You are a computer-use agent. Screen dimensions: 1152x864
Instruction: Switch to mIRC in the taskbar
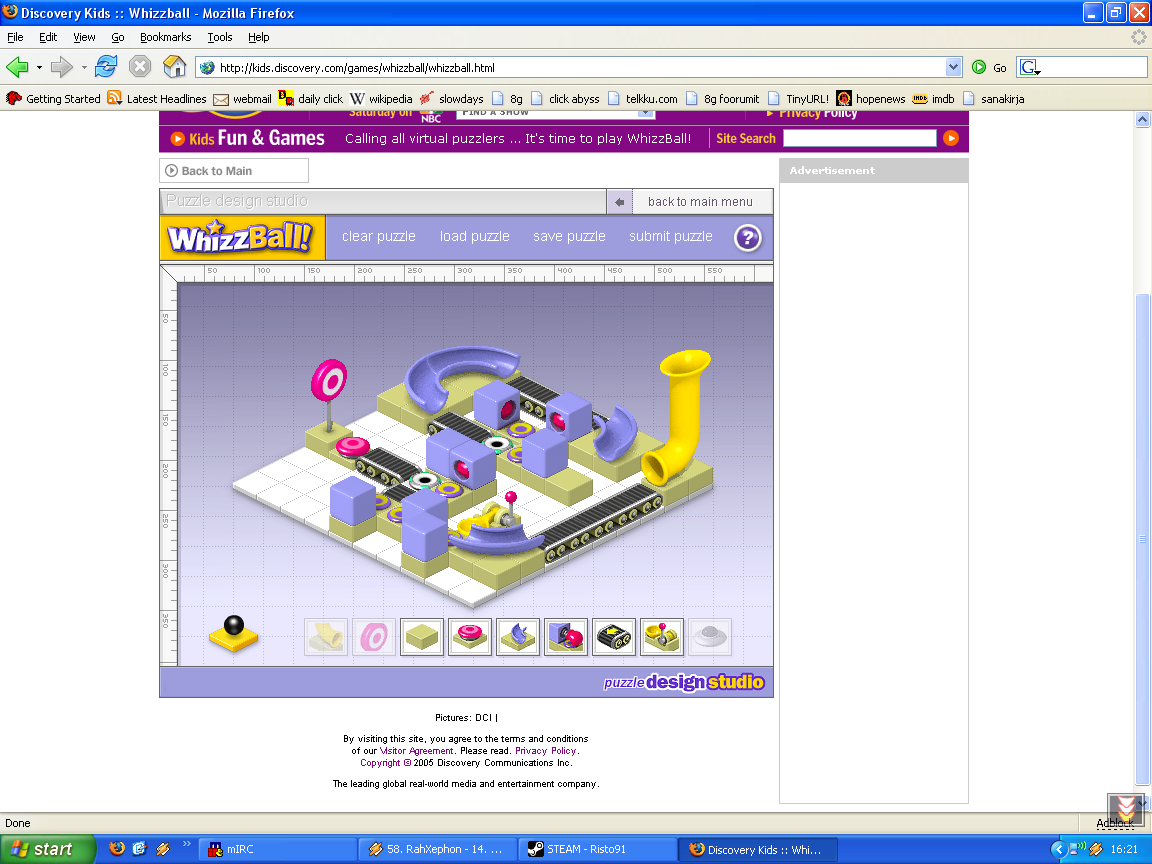pyautogui.click(x=278, y=849)
